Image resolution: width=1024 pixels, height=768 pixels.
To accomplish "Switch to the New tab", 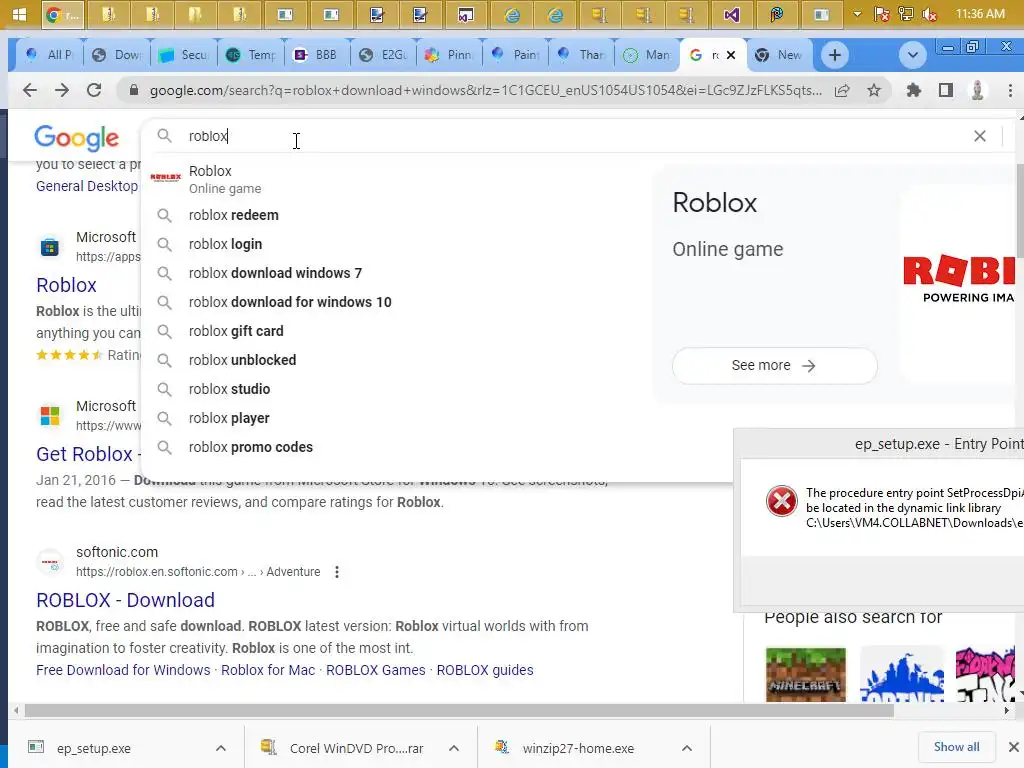I will click(x=778, y=55).
